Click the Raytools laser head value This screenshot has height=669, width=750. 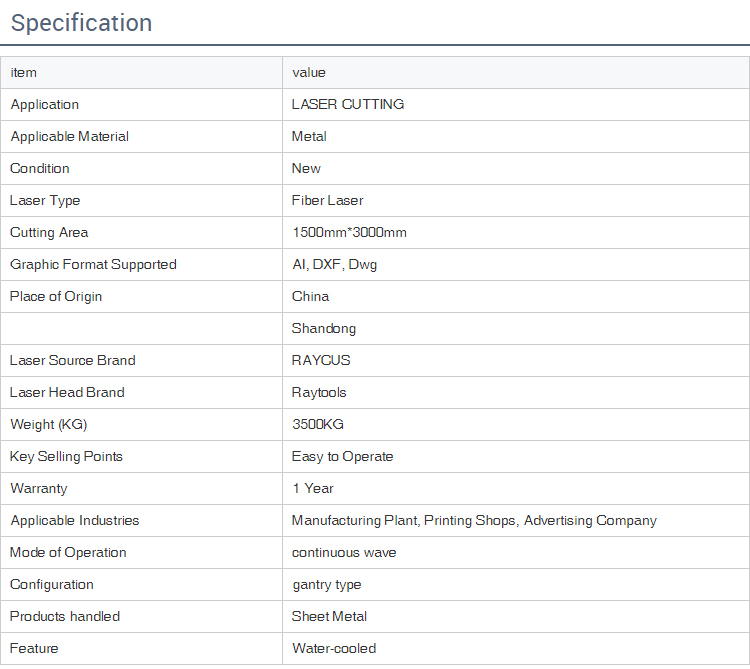click(319, 393)
